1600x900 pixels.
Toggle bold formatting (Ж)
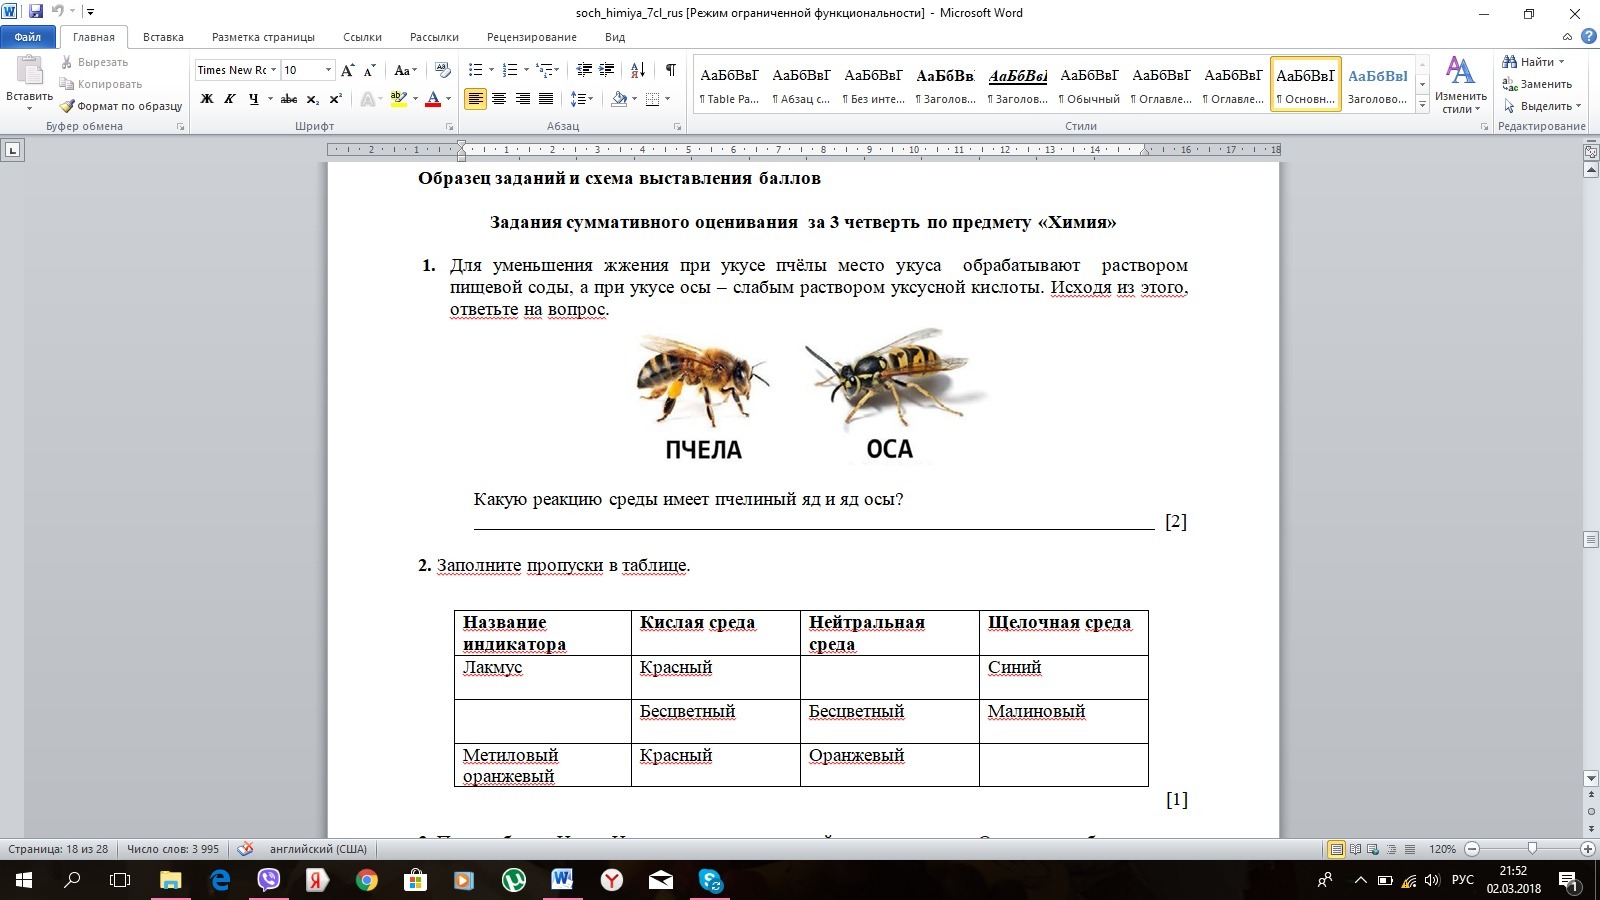click(207, 99)
